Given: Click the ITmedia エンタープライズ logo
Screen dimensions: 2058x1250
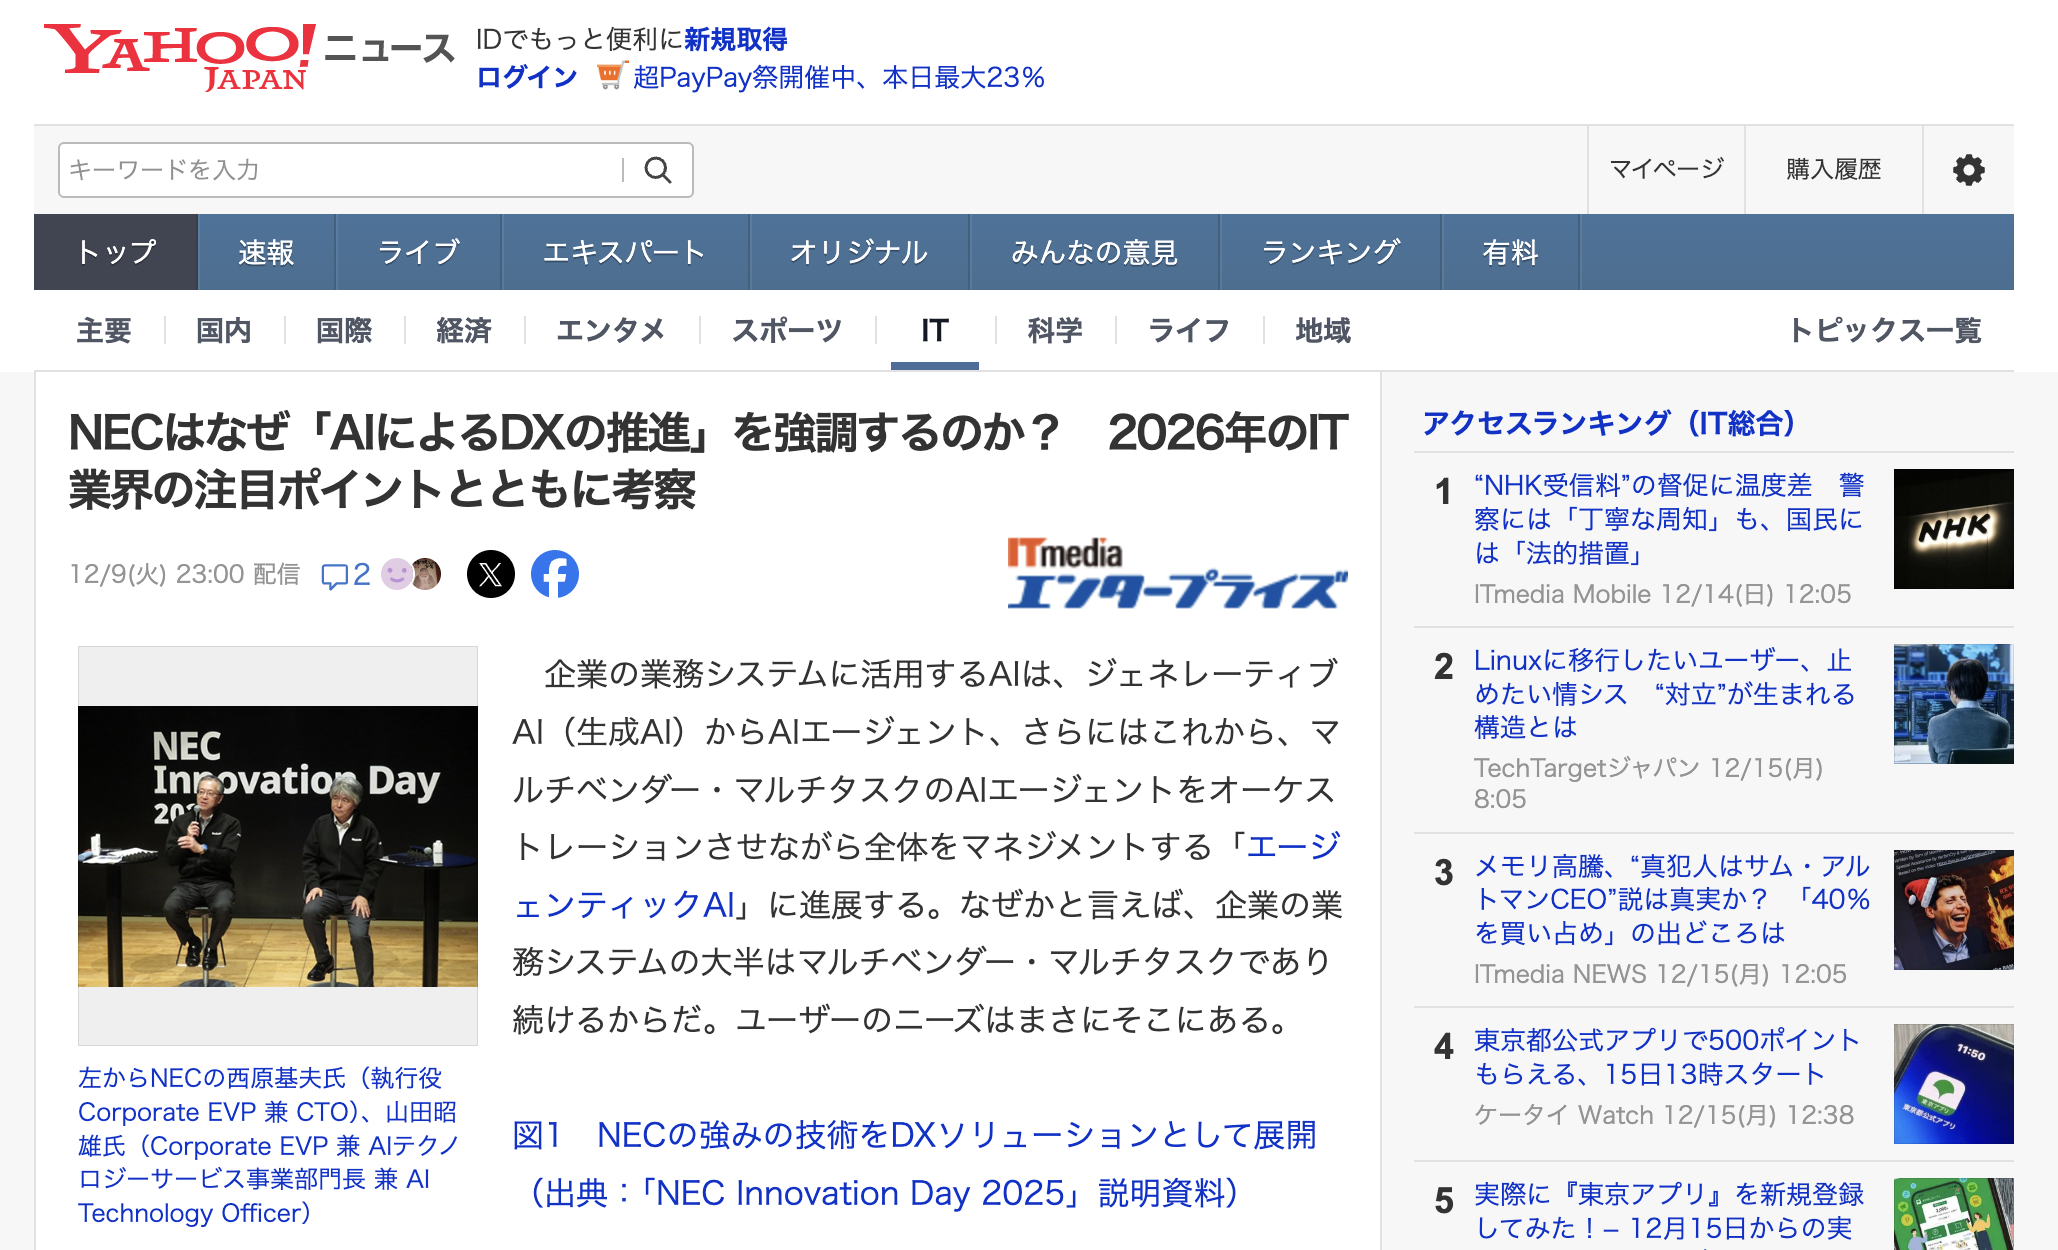Looking at the screenshot, I should pos(1176,574).
